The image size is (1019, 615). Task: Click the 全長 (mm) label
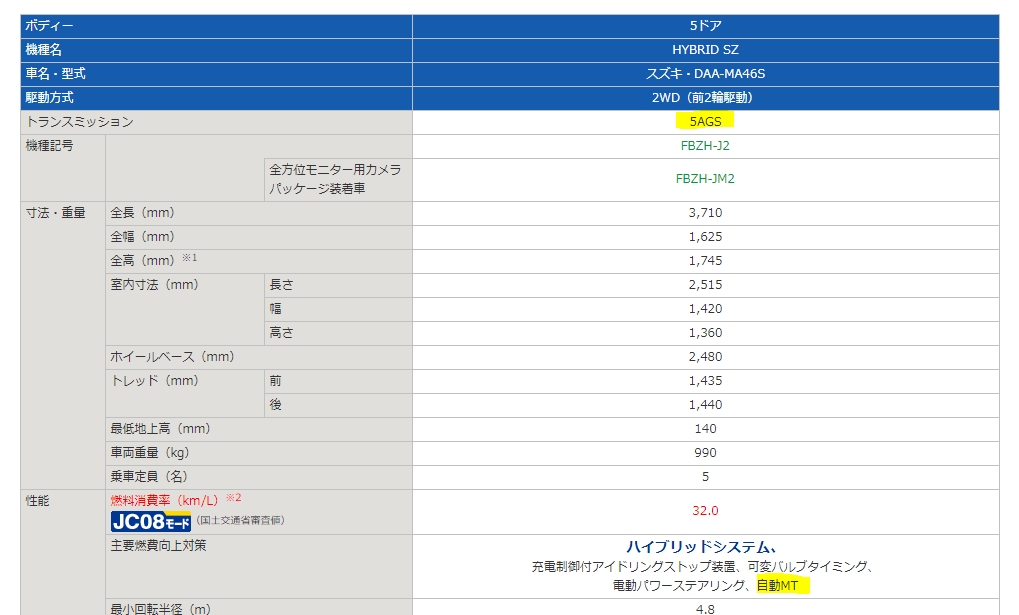(142, 213)
